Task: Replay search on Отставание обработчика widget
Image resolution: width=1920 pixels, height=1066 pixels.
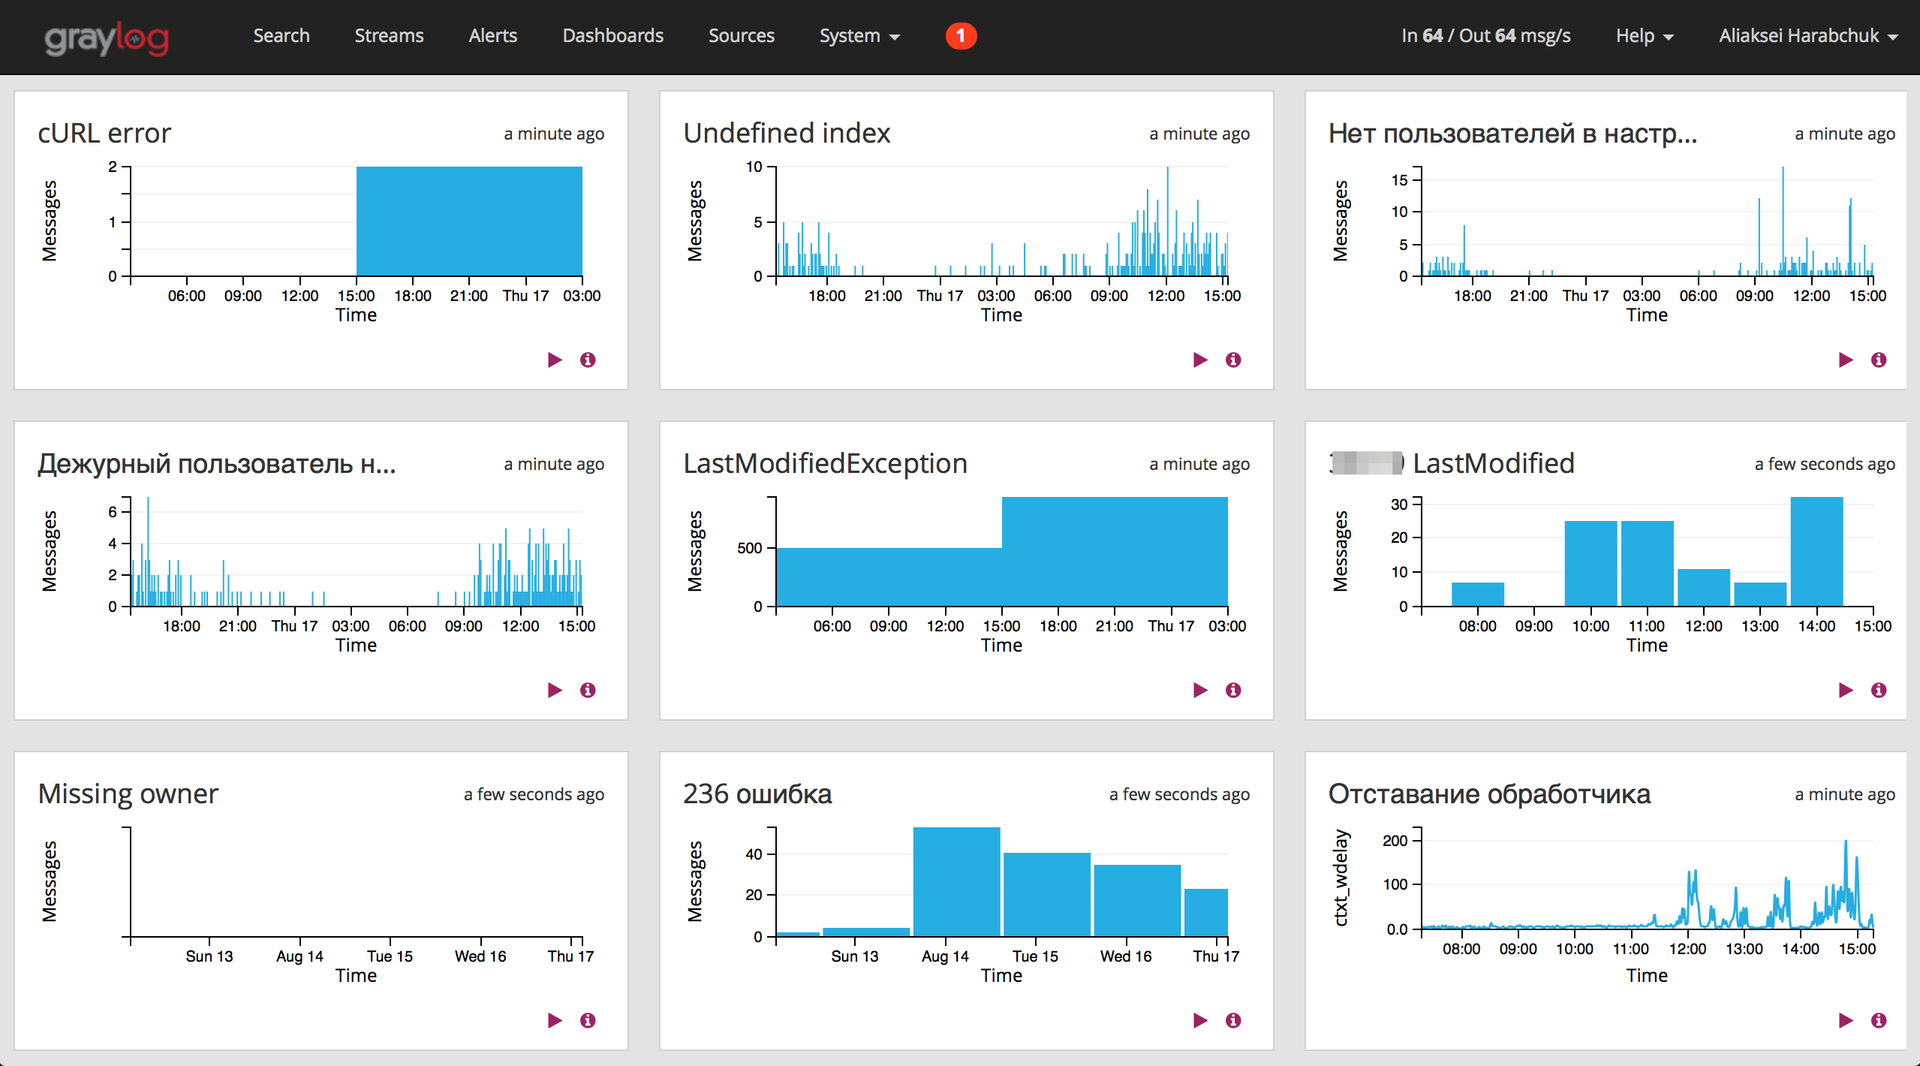Action: [x=1845, y=1020]
